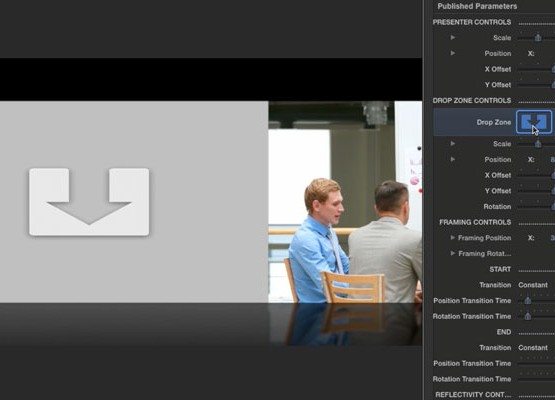Click the presenter video of two men
Image resolution: width=555 pixels, height=400 pixels.
click(x=345, y=202)
